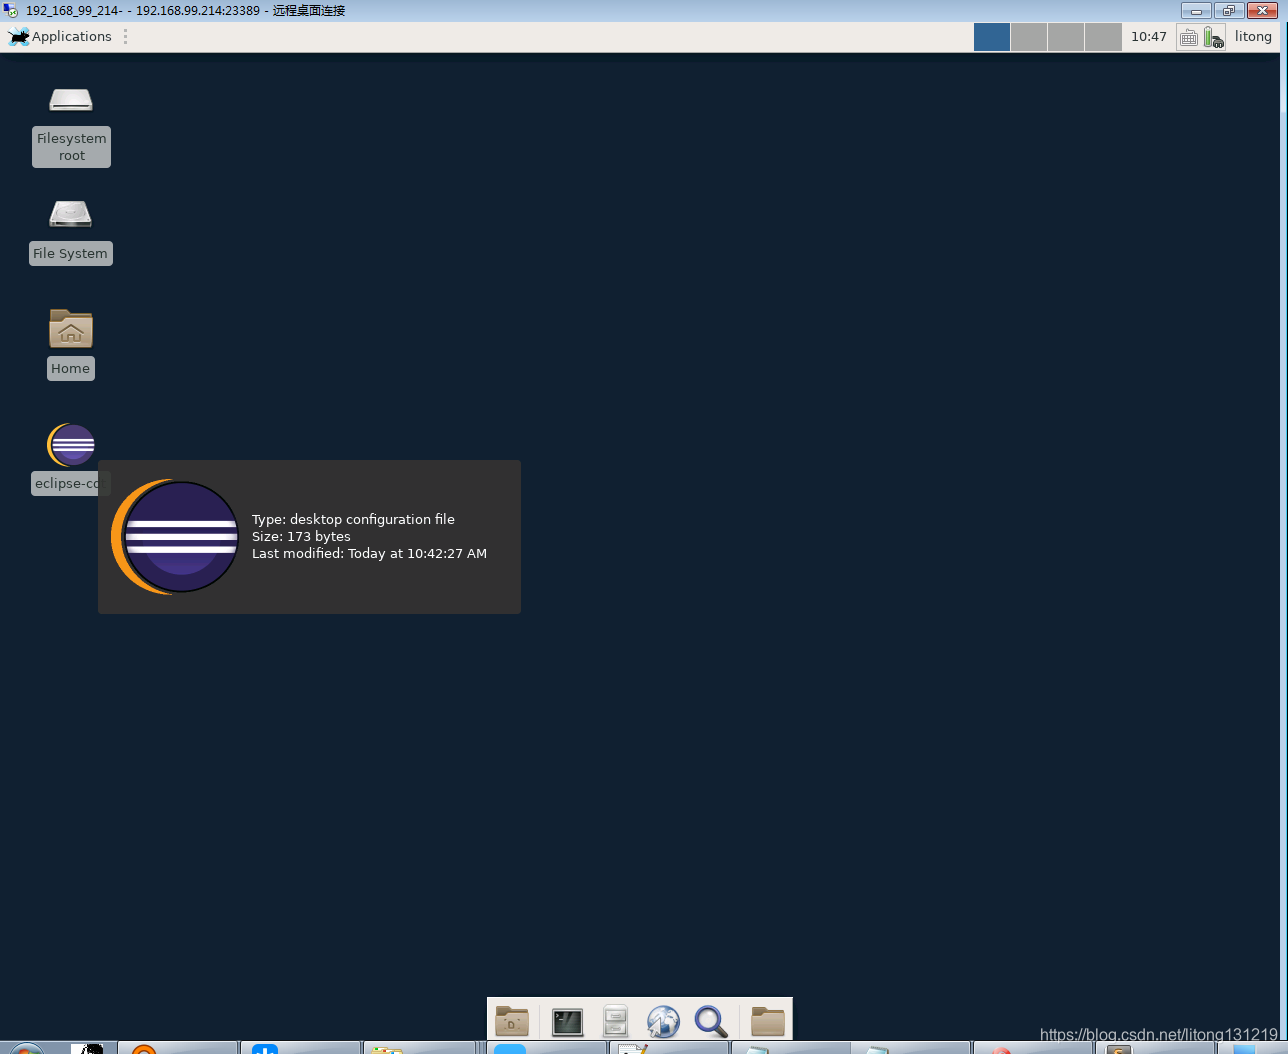Switch to the second workspace in the switcher

tap(1028, 36)
